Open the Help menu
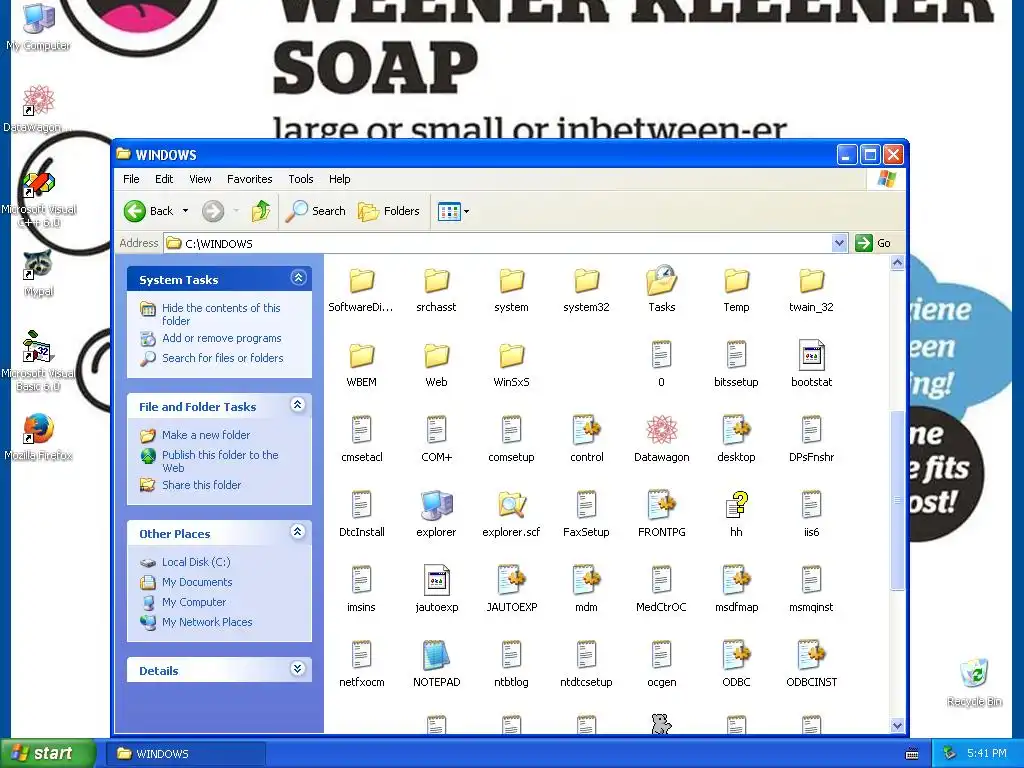This screenshot has width=1024, height=768. 340,179
